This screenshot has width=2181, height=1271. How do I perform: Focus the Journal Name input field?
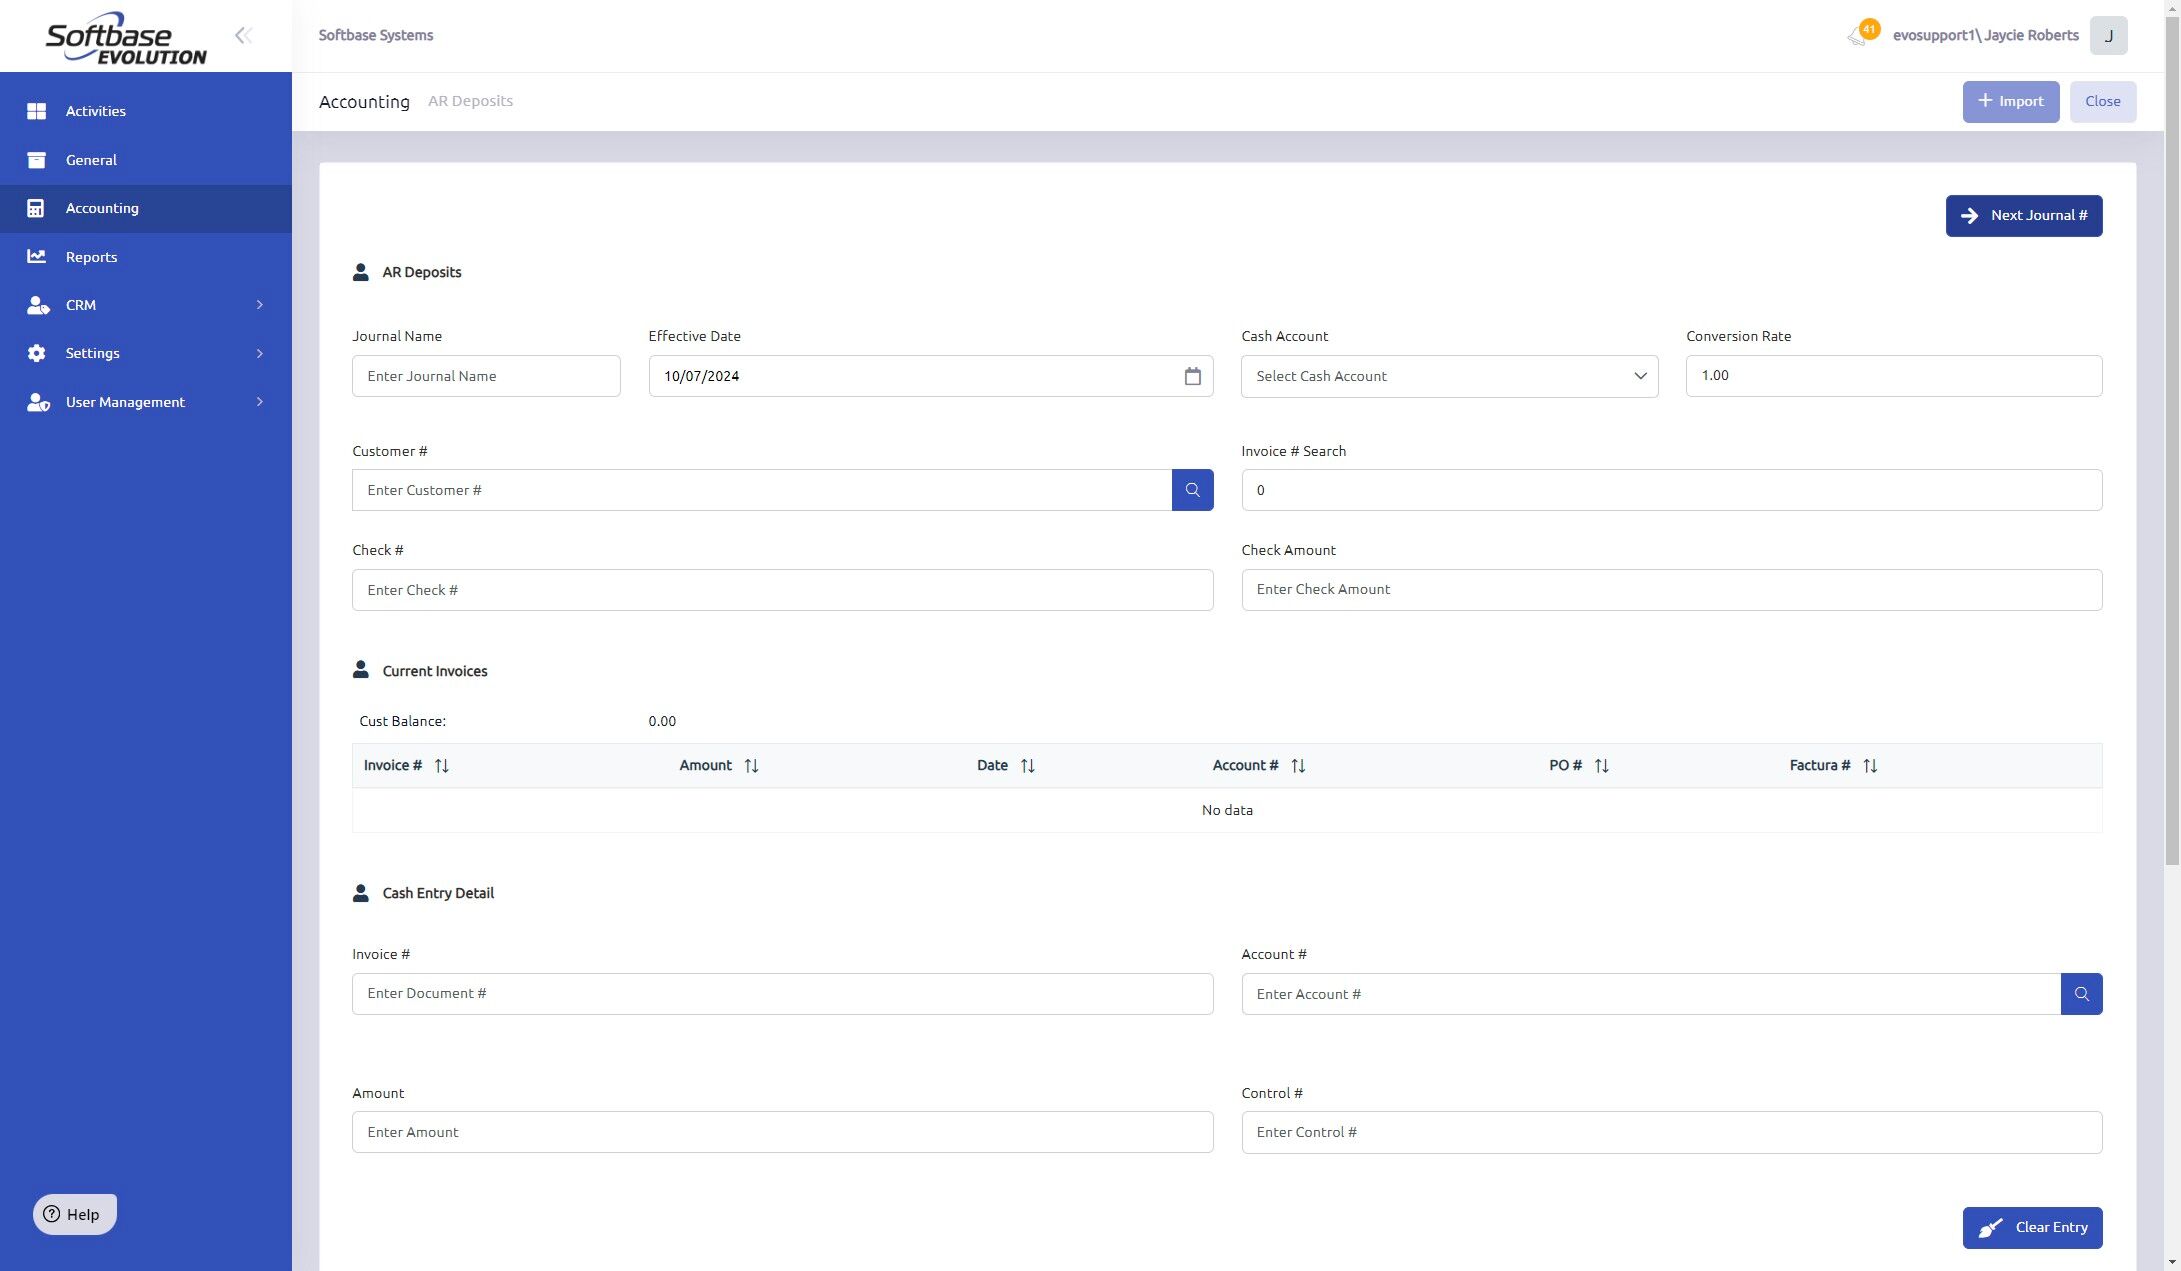[486, 376]
